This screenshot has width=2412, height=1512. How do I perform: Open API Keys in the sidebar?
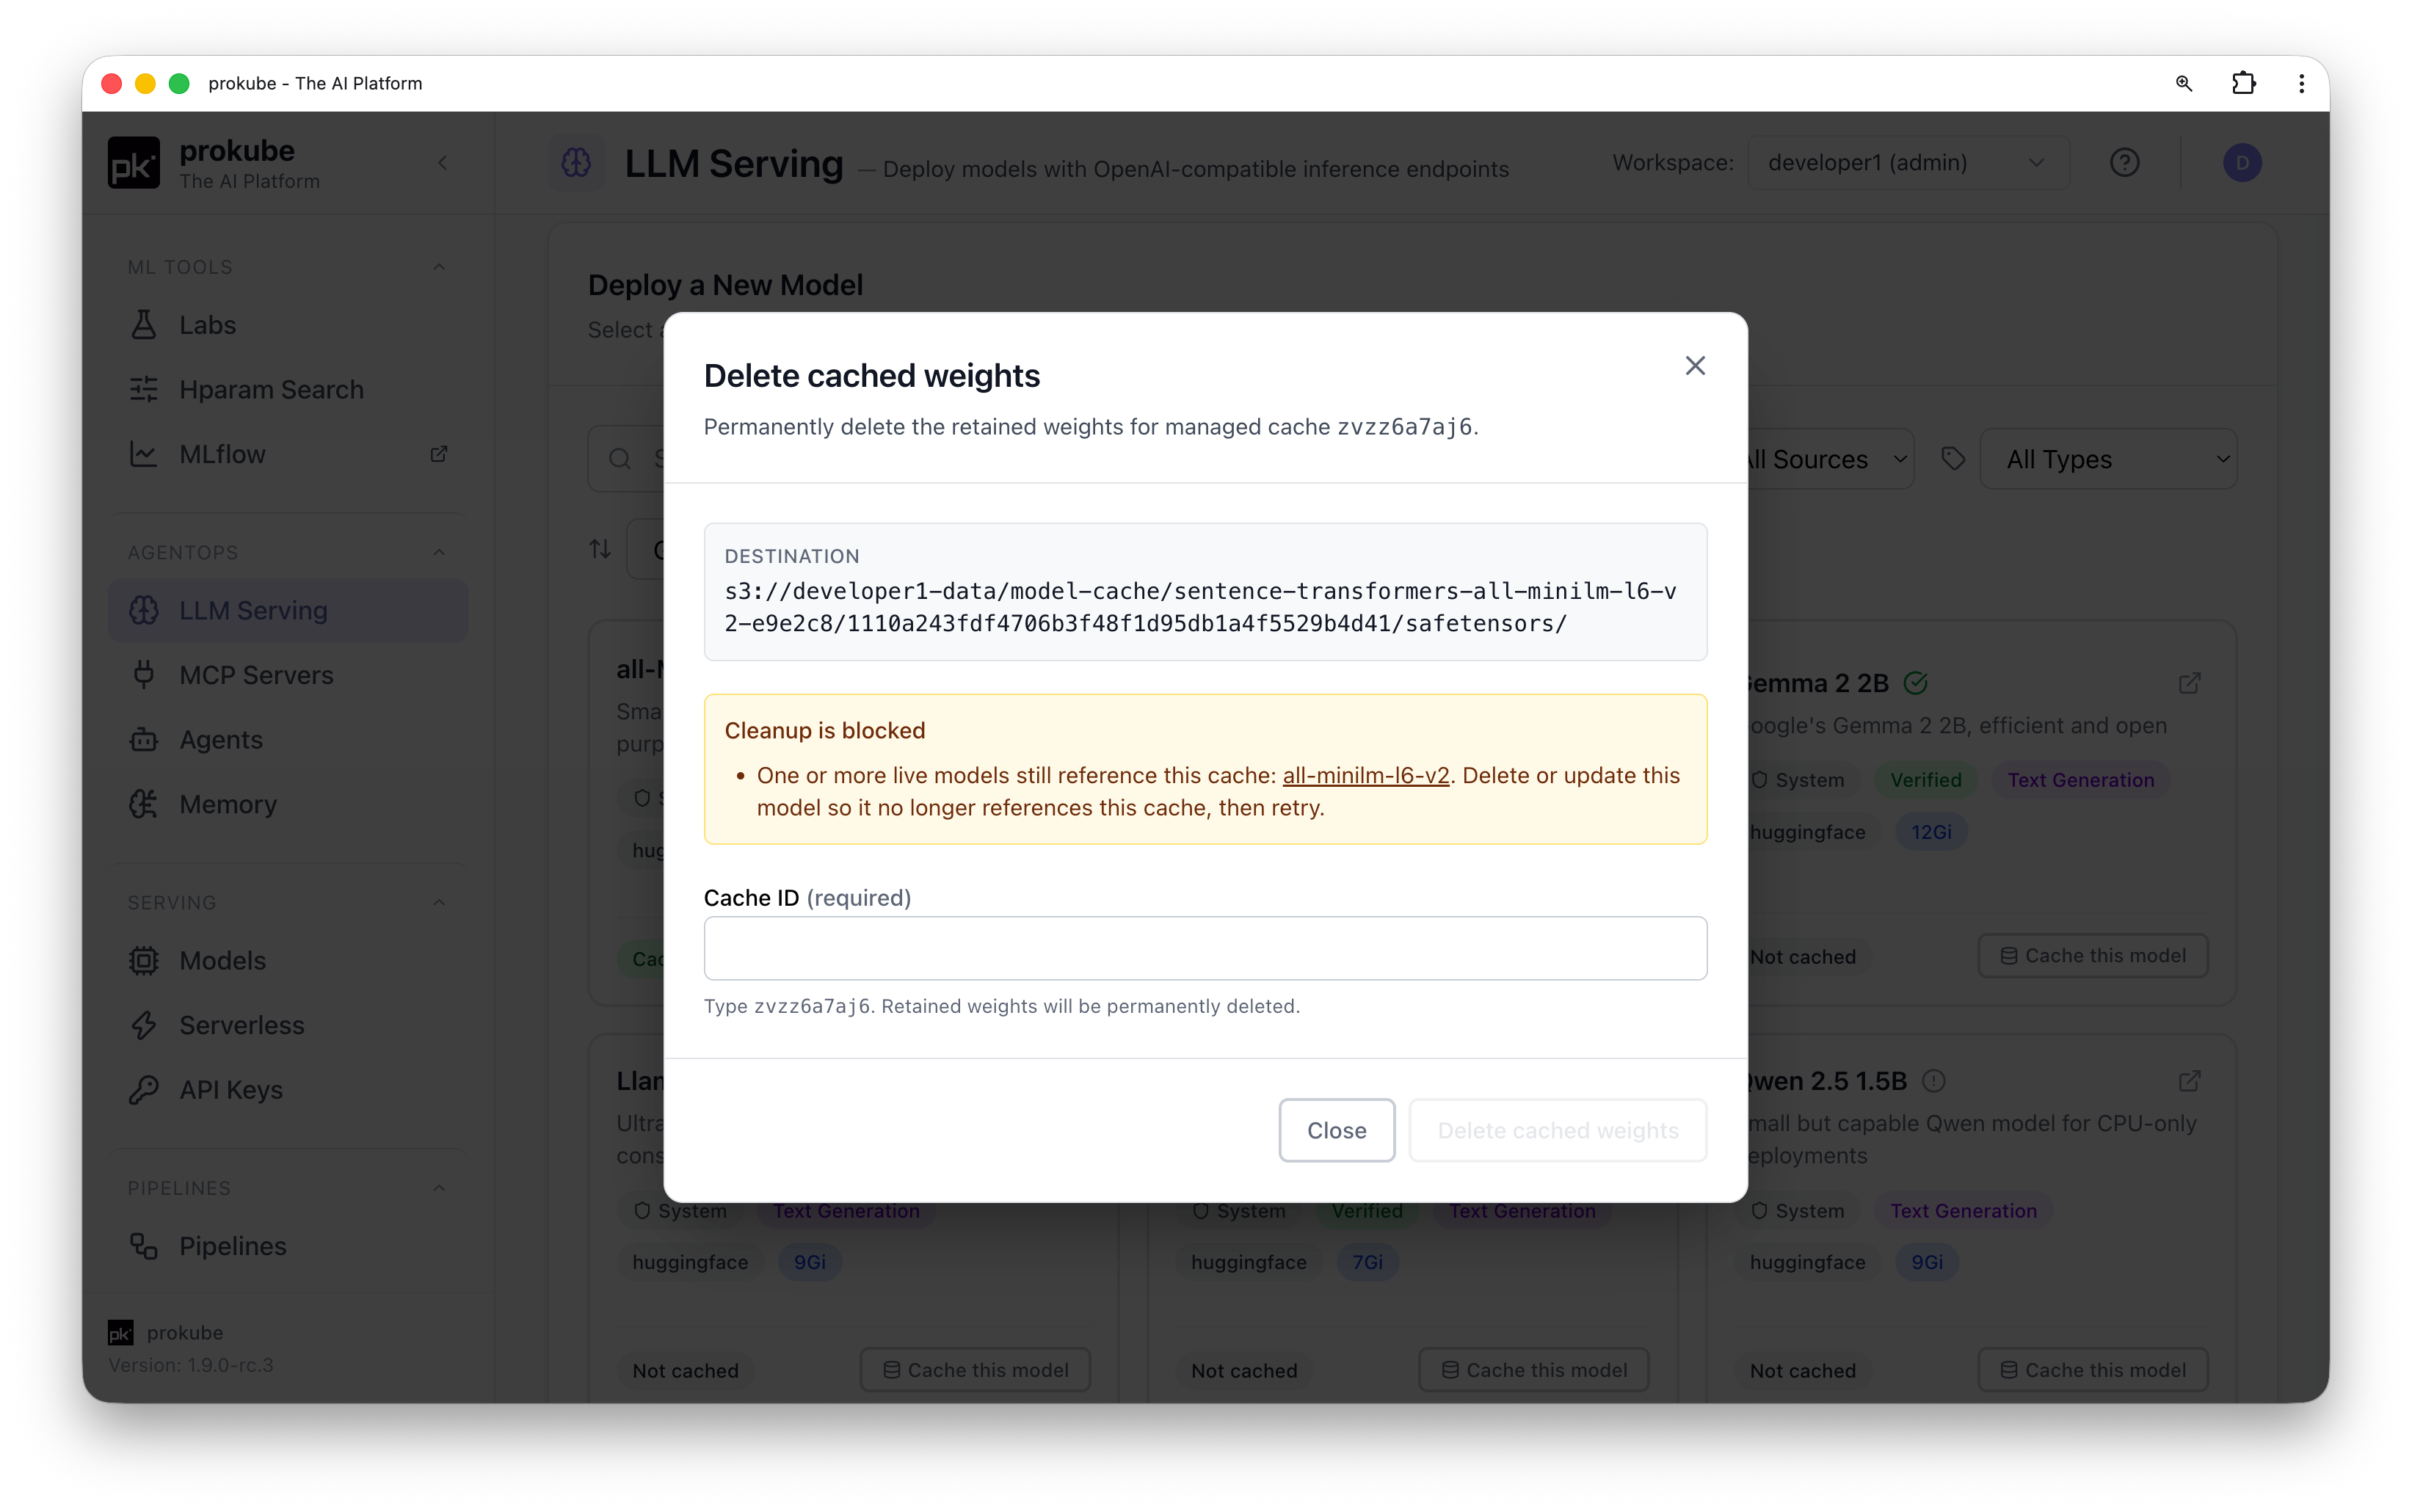click(x=287, y=1090)
